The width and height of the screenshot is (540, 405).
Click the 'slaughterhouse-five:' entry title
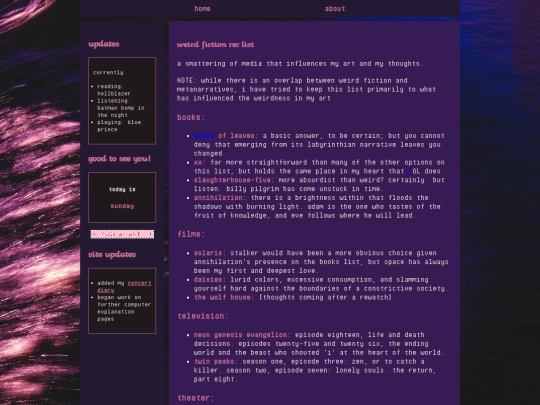[x=234, y=180]
